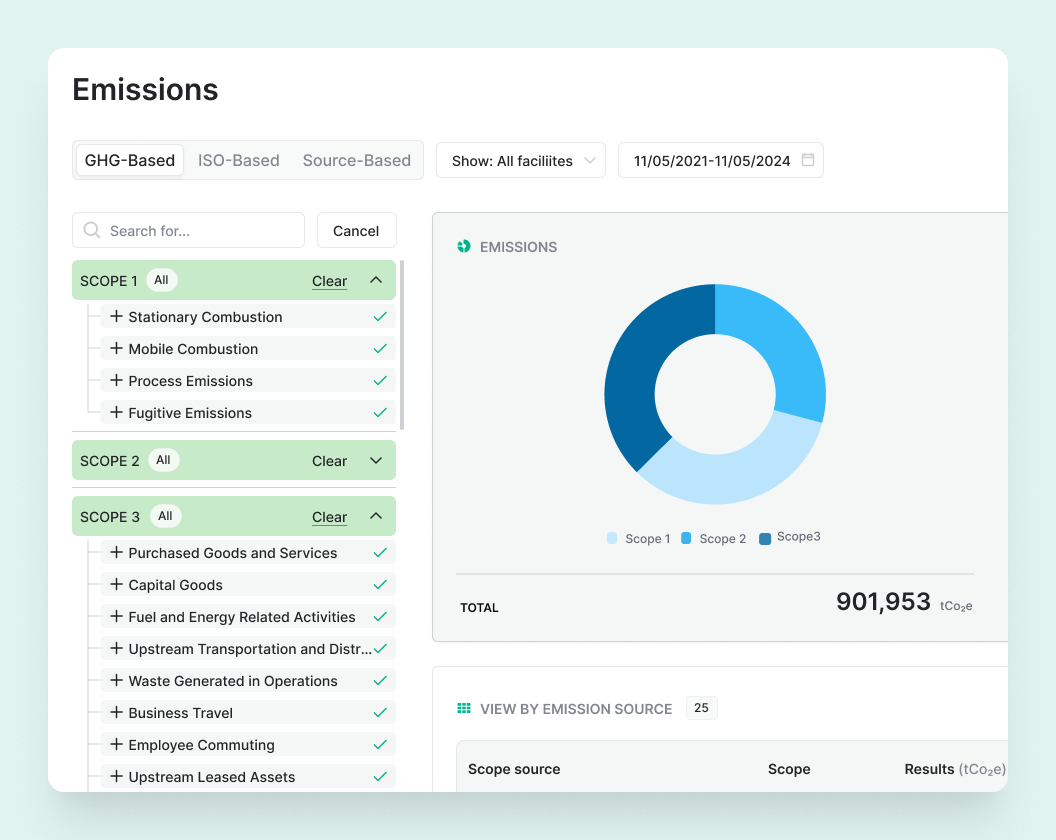Click the plus icon beside Business Travel

(x=116, y=712)
